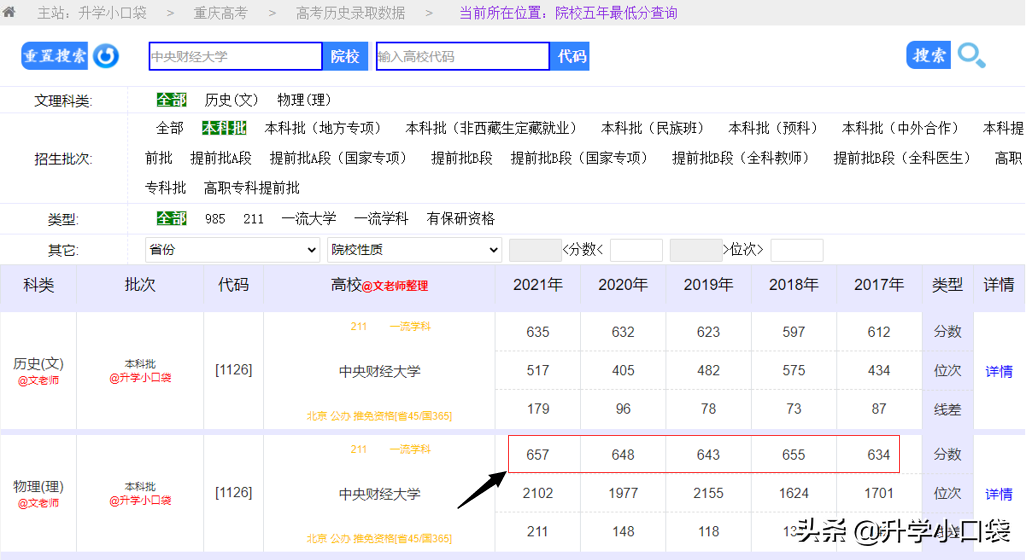Open 详情 link for 物理(理) row

click(x=999, y=495)
